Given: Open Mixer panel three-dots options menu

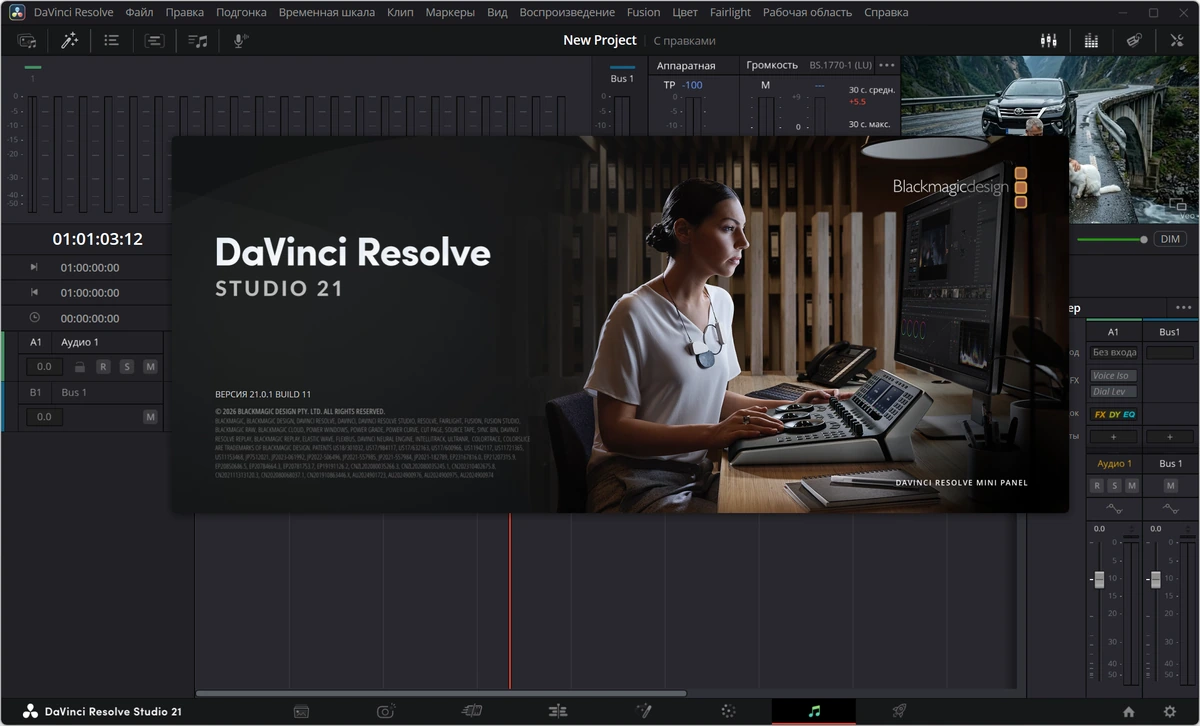Looking at the screenshot, I should 1183,308.
